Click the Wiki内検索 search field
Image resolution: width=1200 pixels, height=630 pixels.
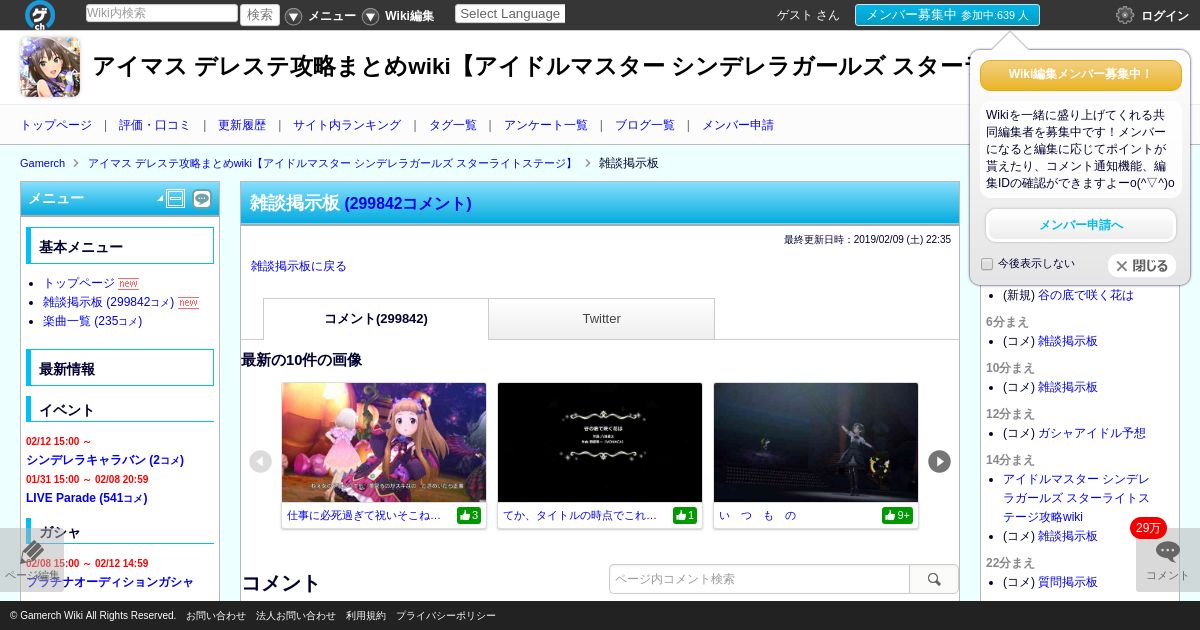(x=162, y=13)
